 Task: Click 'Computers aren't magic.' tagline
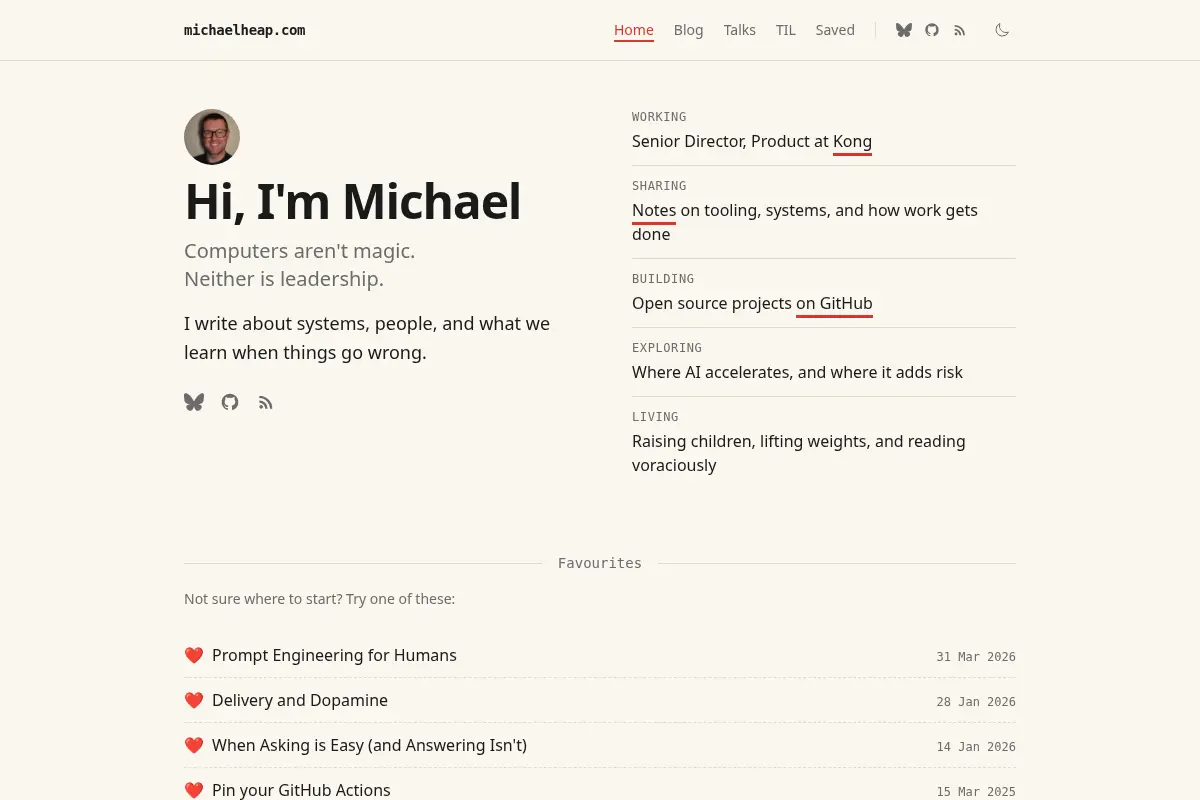[299, 251]
